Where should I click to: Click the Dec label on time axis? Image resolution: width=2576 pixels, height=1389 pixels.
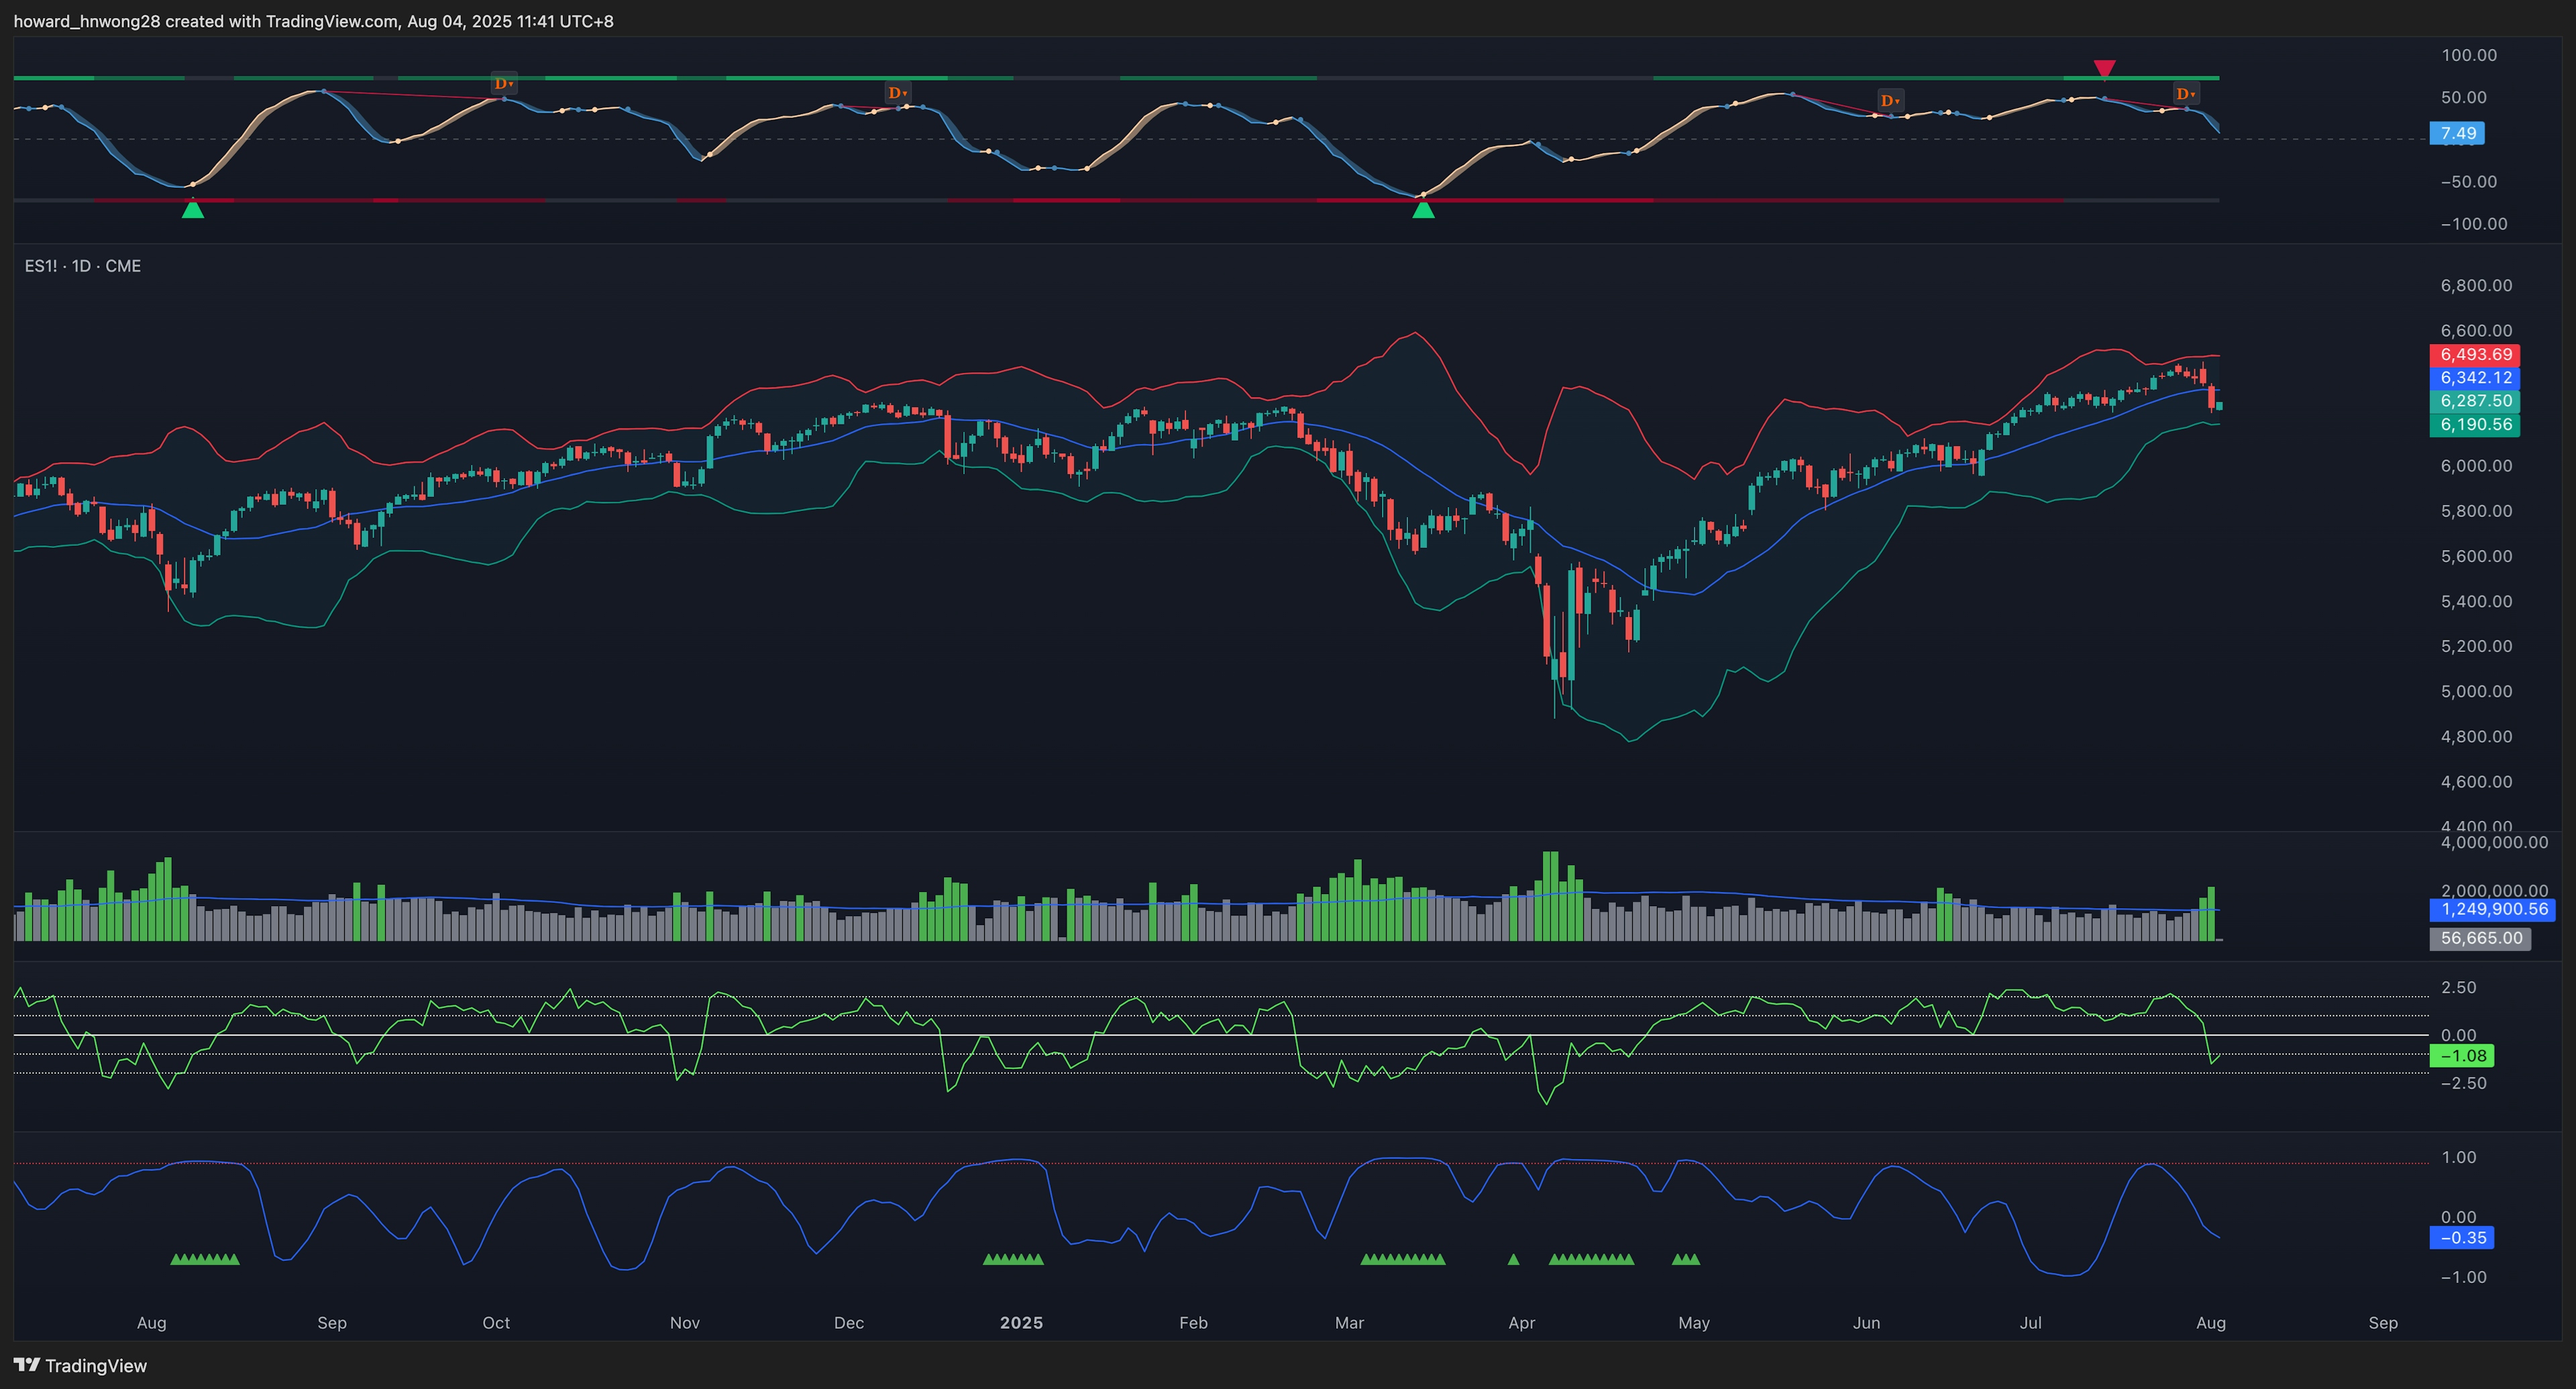(x=848, y=1322)
